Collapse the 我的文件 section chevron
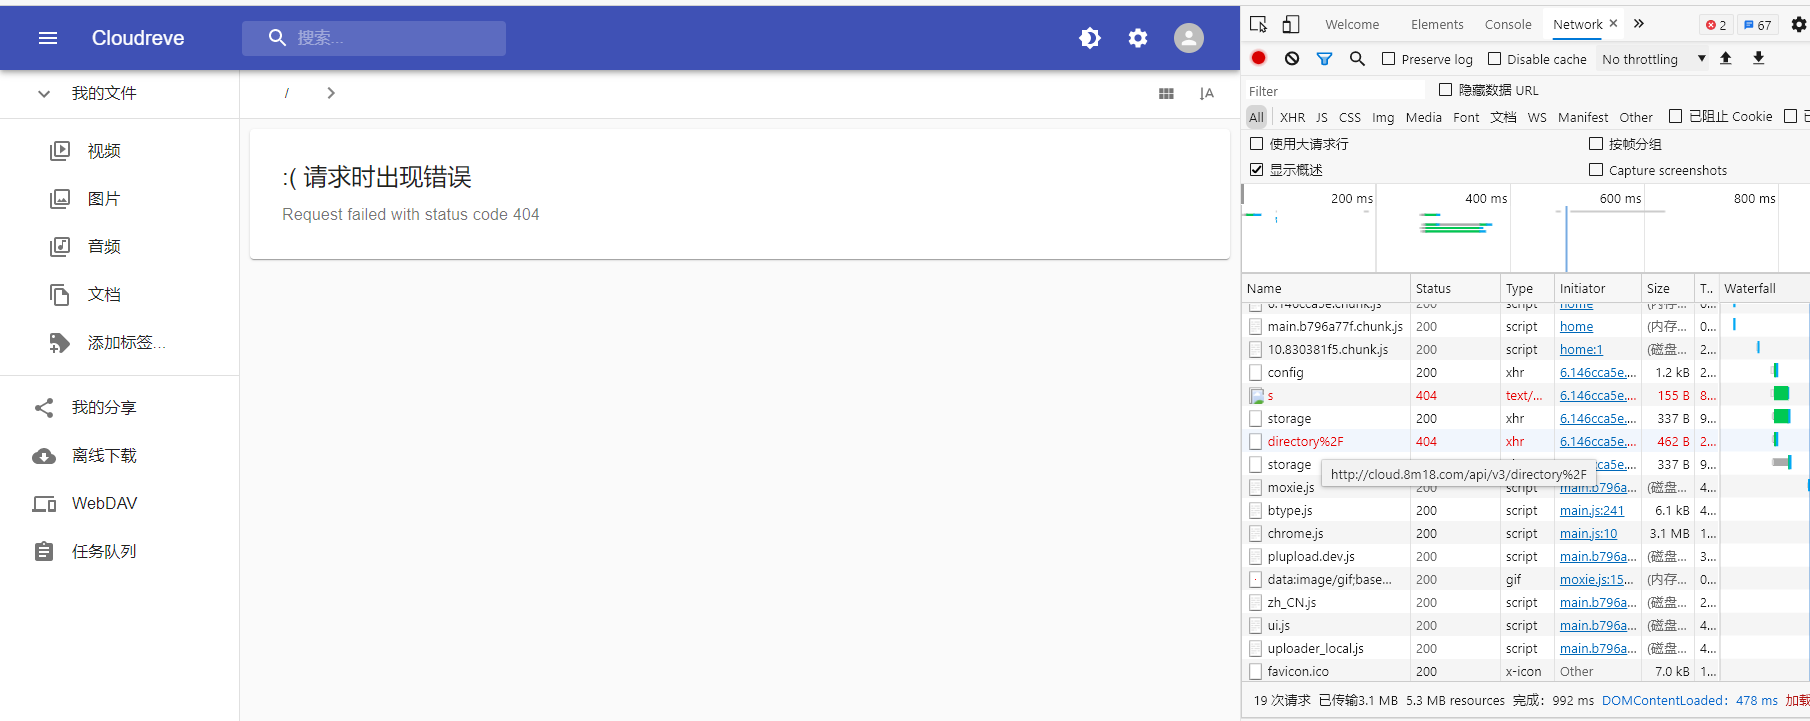Viewport: 1810px width, 721px height. (x=44, y=94)
